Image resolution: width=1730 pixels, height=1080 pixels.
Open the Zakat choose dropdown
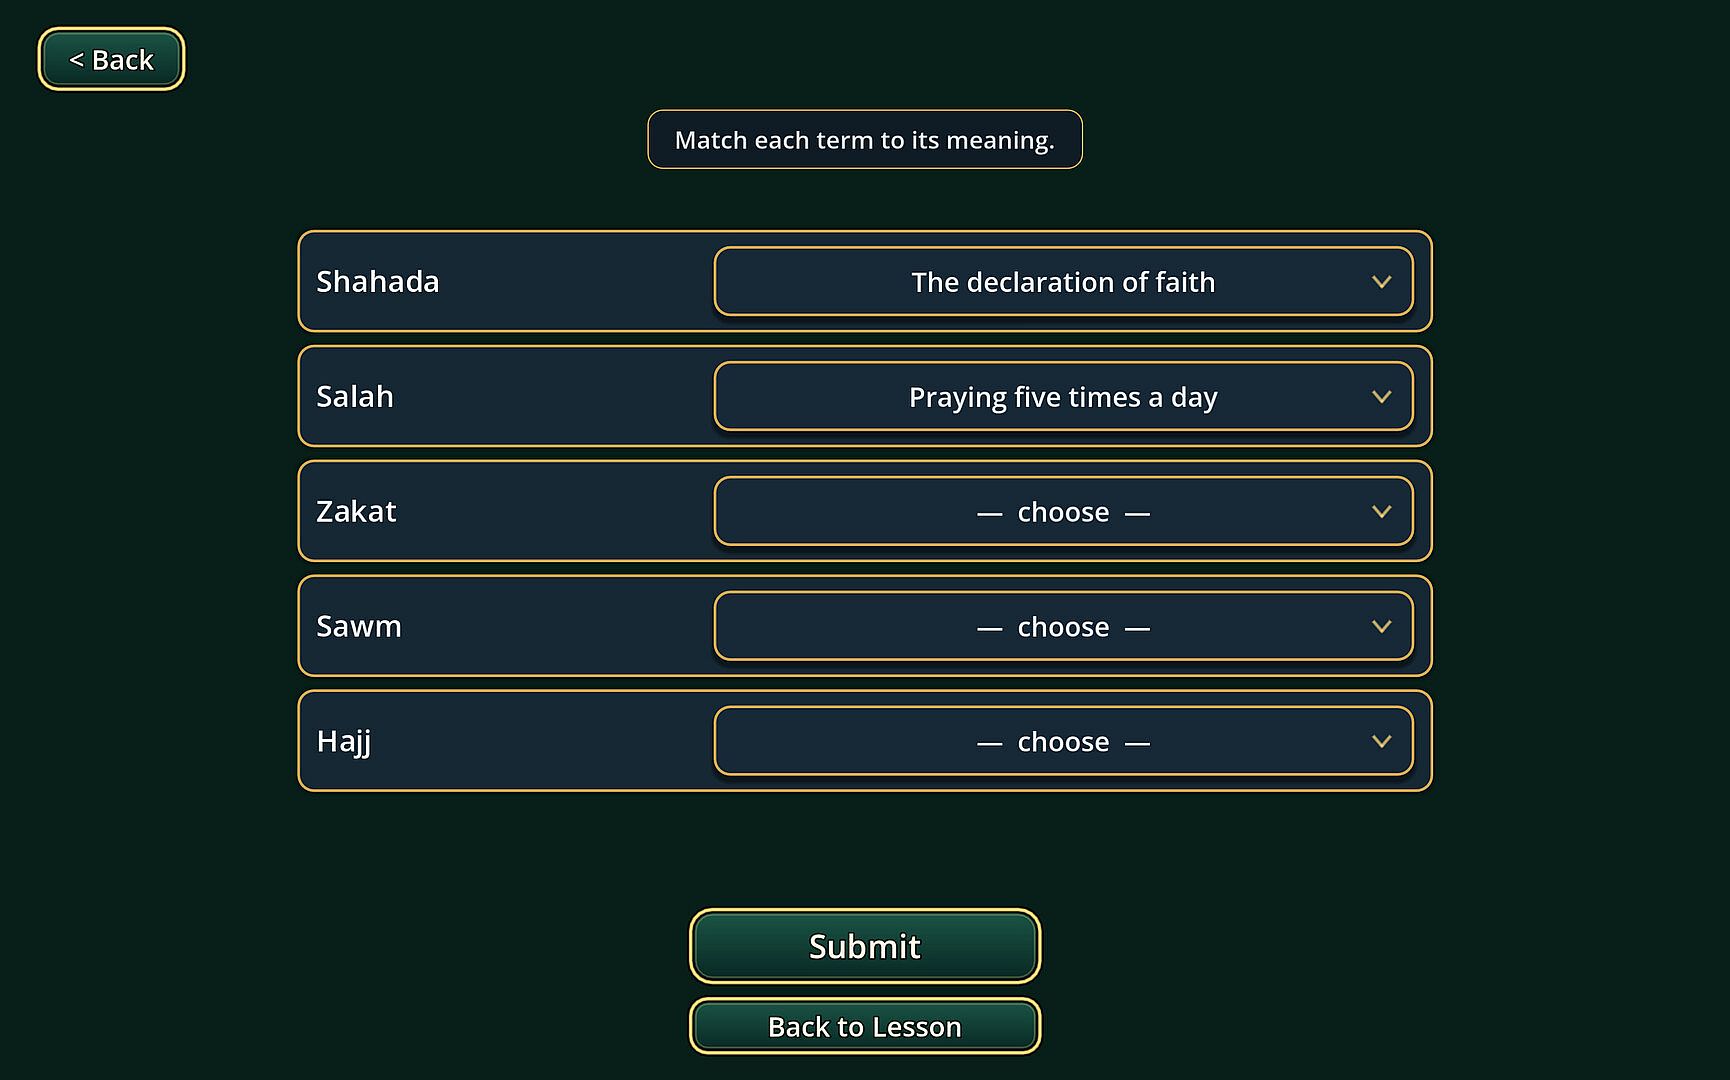pyautogui.click(x=1063, y=512)
